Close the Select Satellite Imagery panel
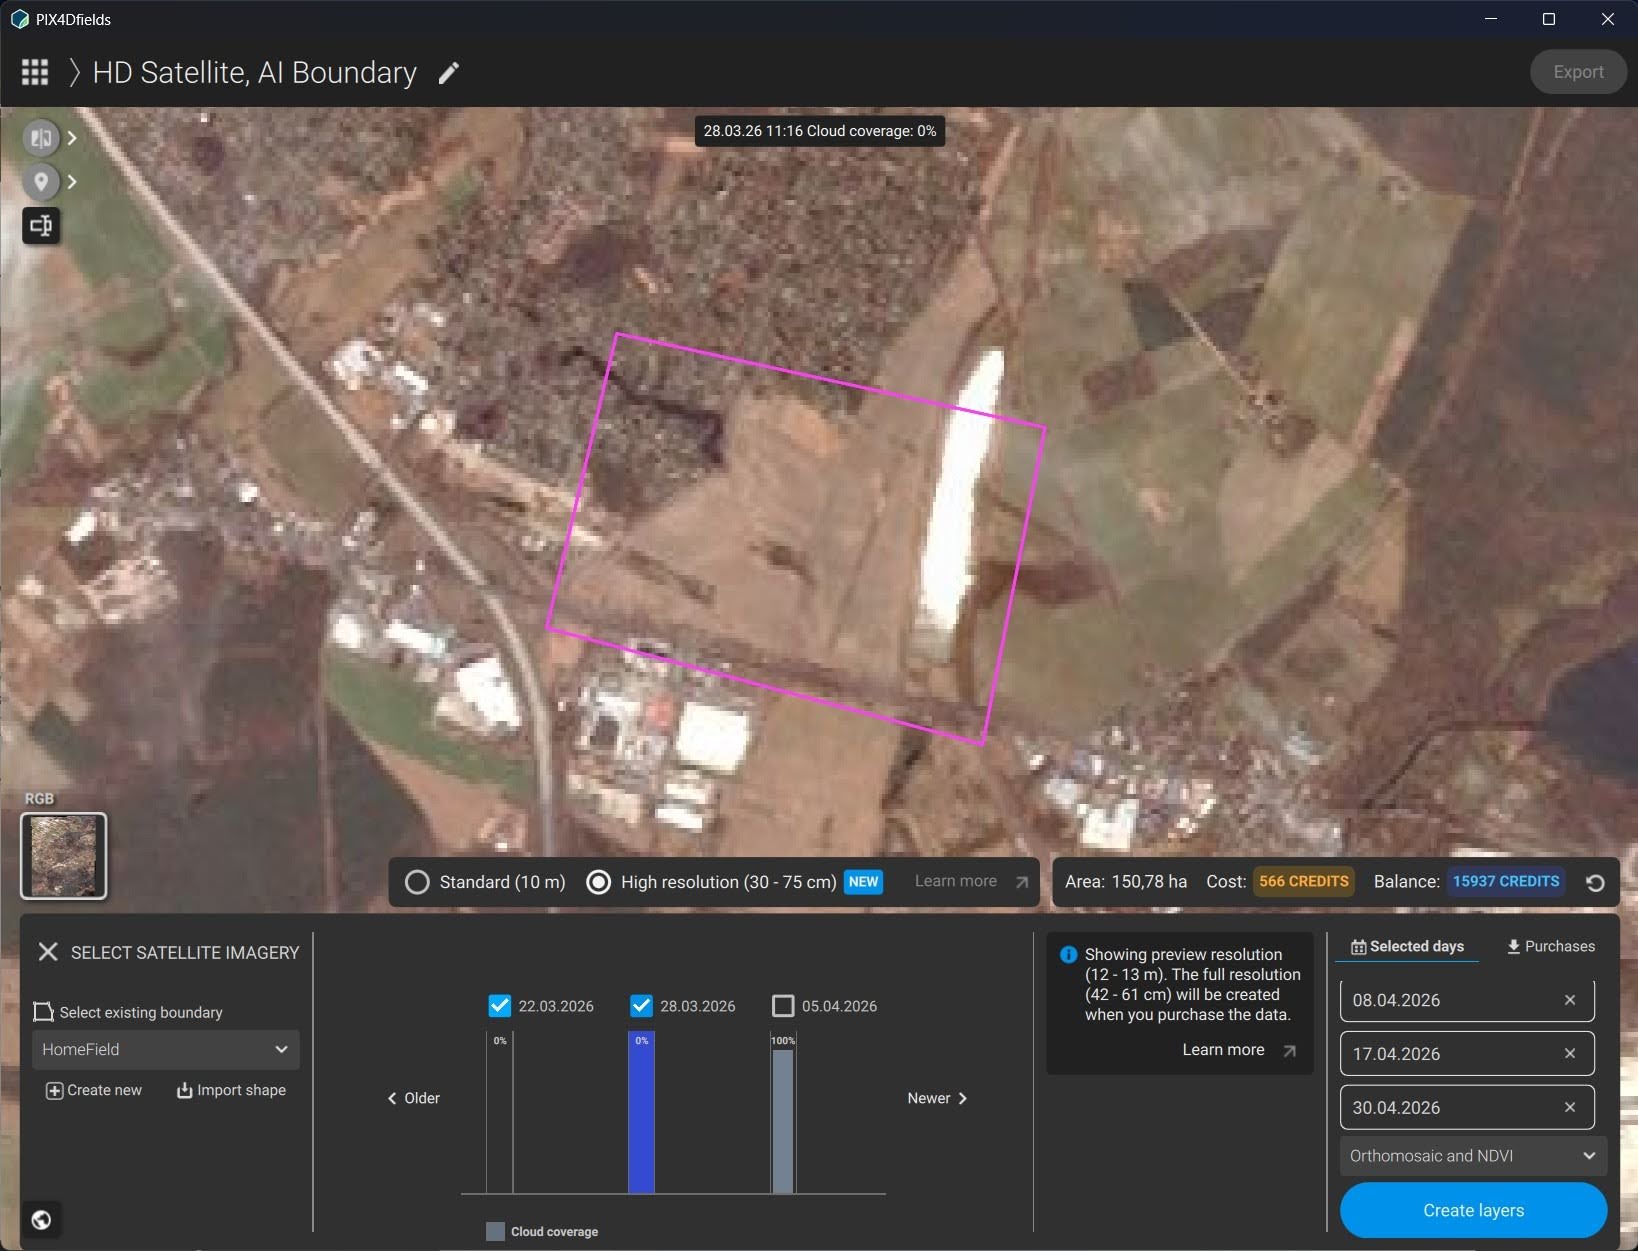 tap(48, 952)
